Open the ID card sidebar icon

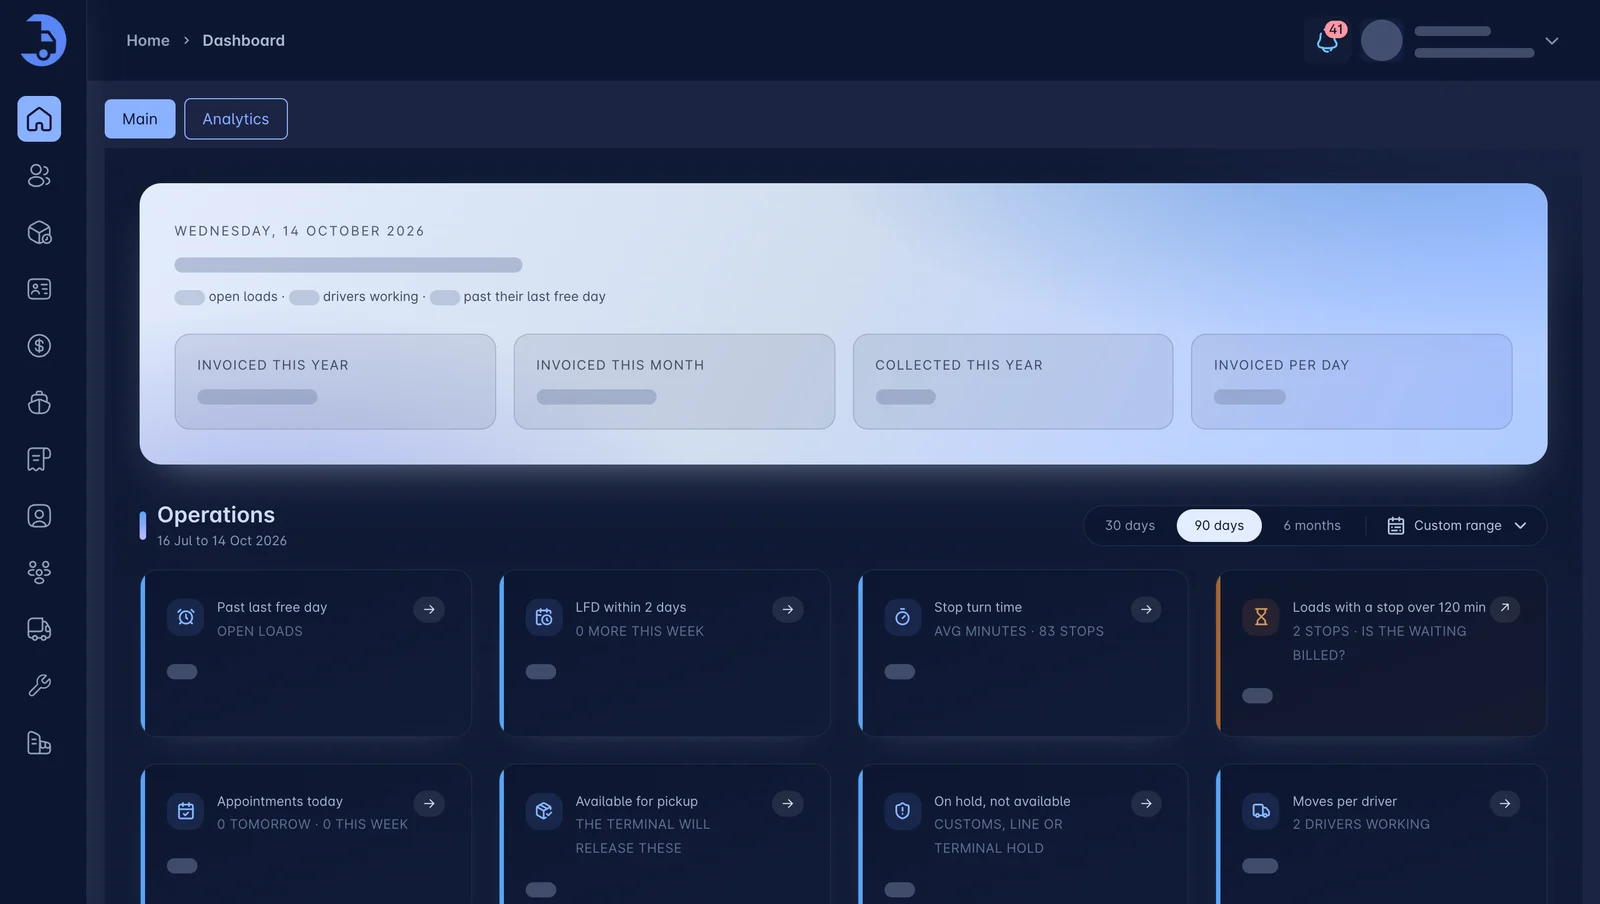click(39, 289)
